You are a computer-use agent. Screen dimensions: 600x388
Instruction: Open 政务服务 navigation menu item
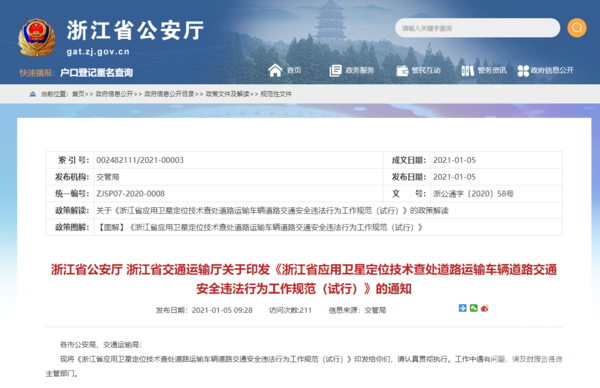[360, 70]
